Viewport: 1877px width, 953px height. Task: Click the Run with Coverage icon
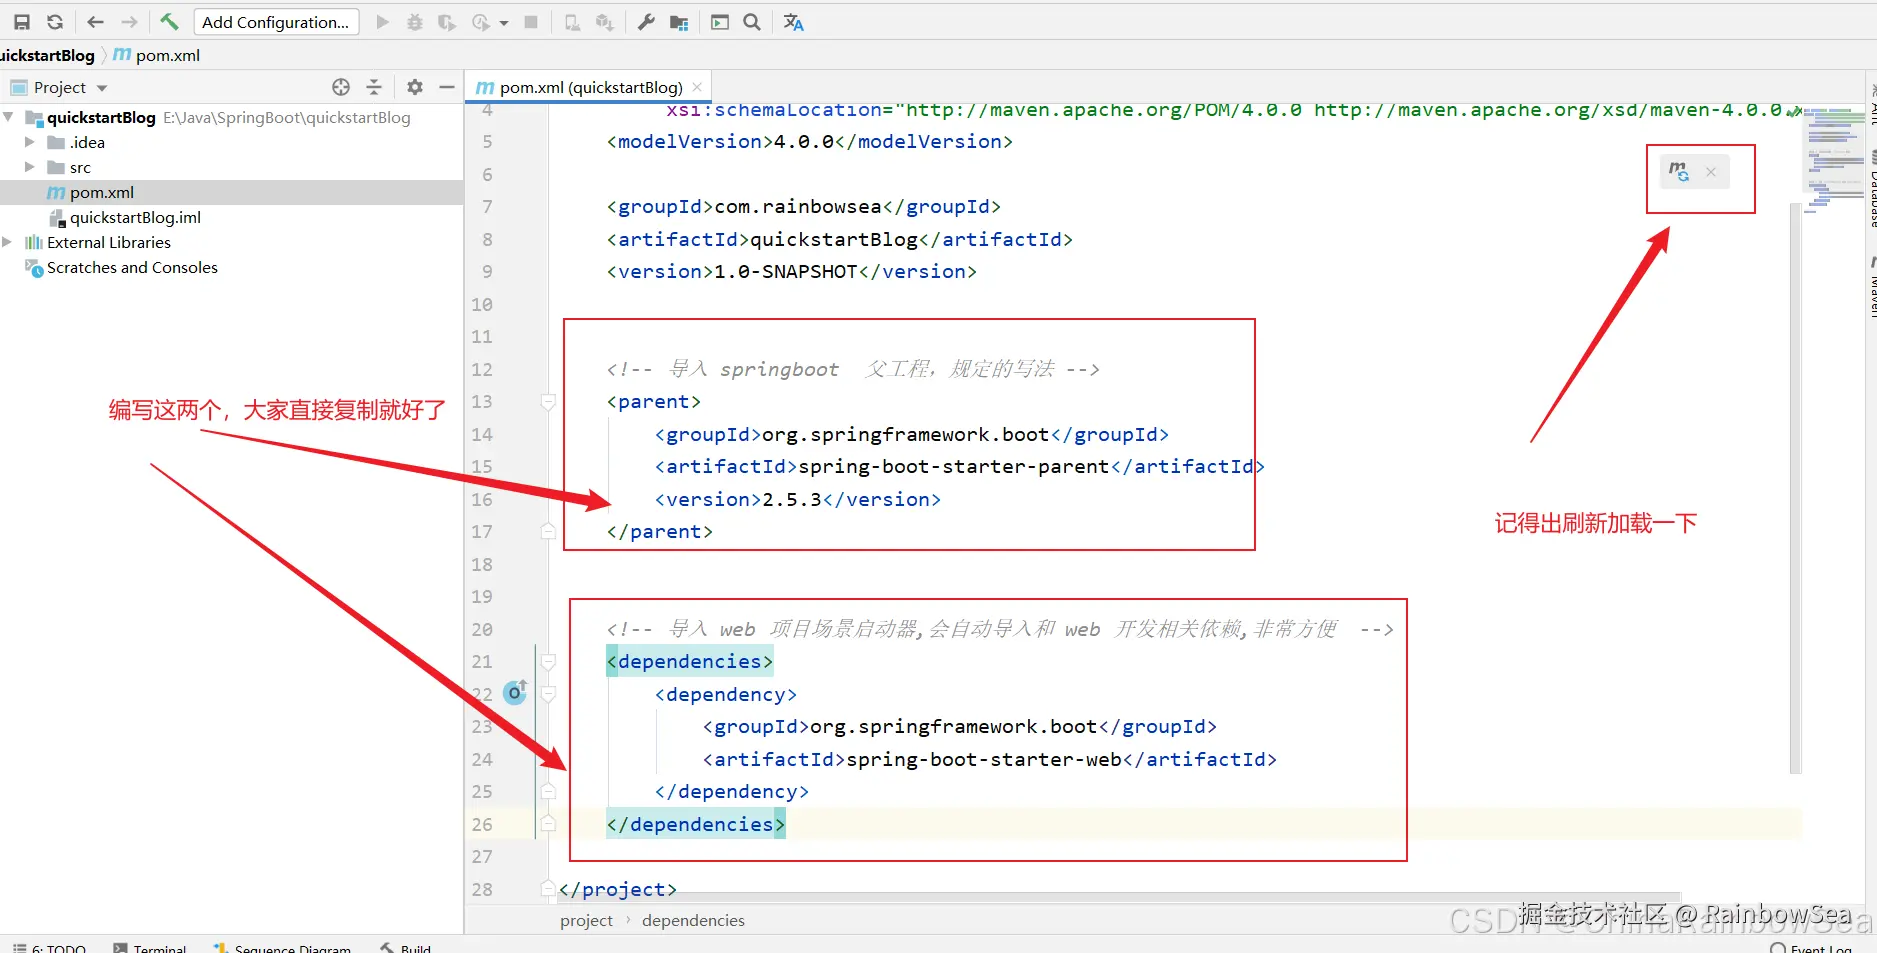click(x=447, y=22)
